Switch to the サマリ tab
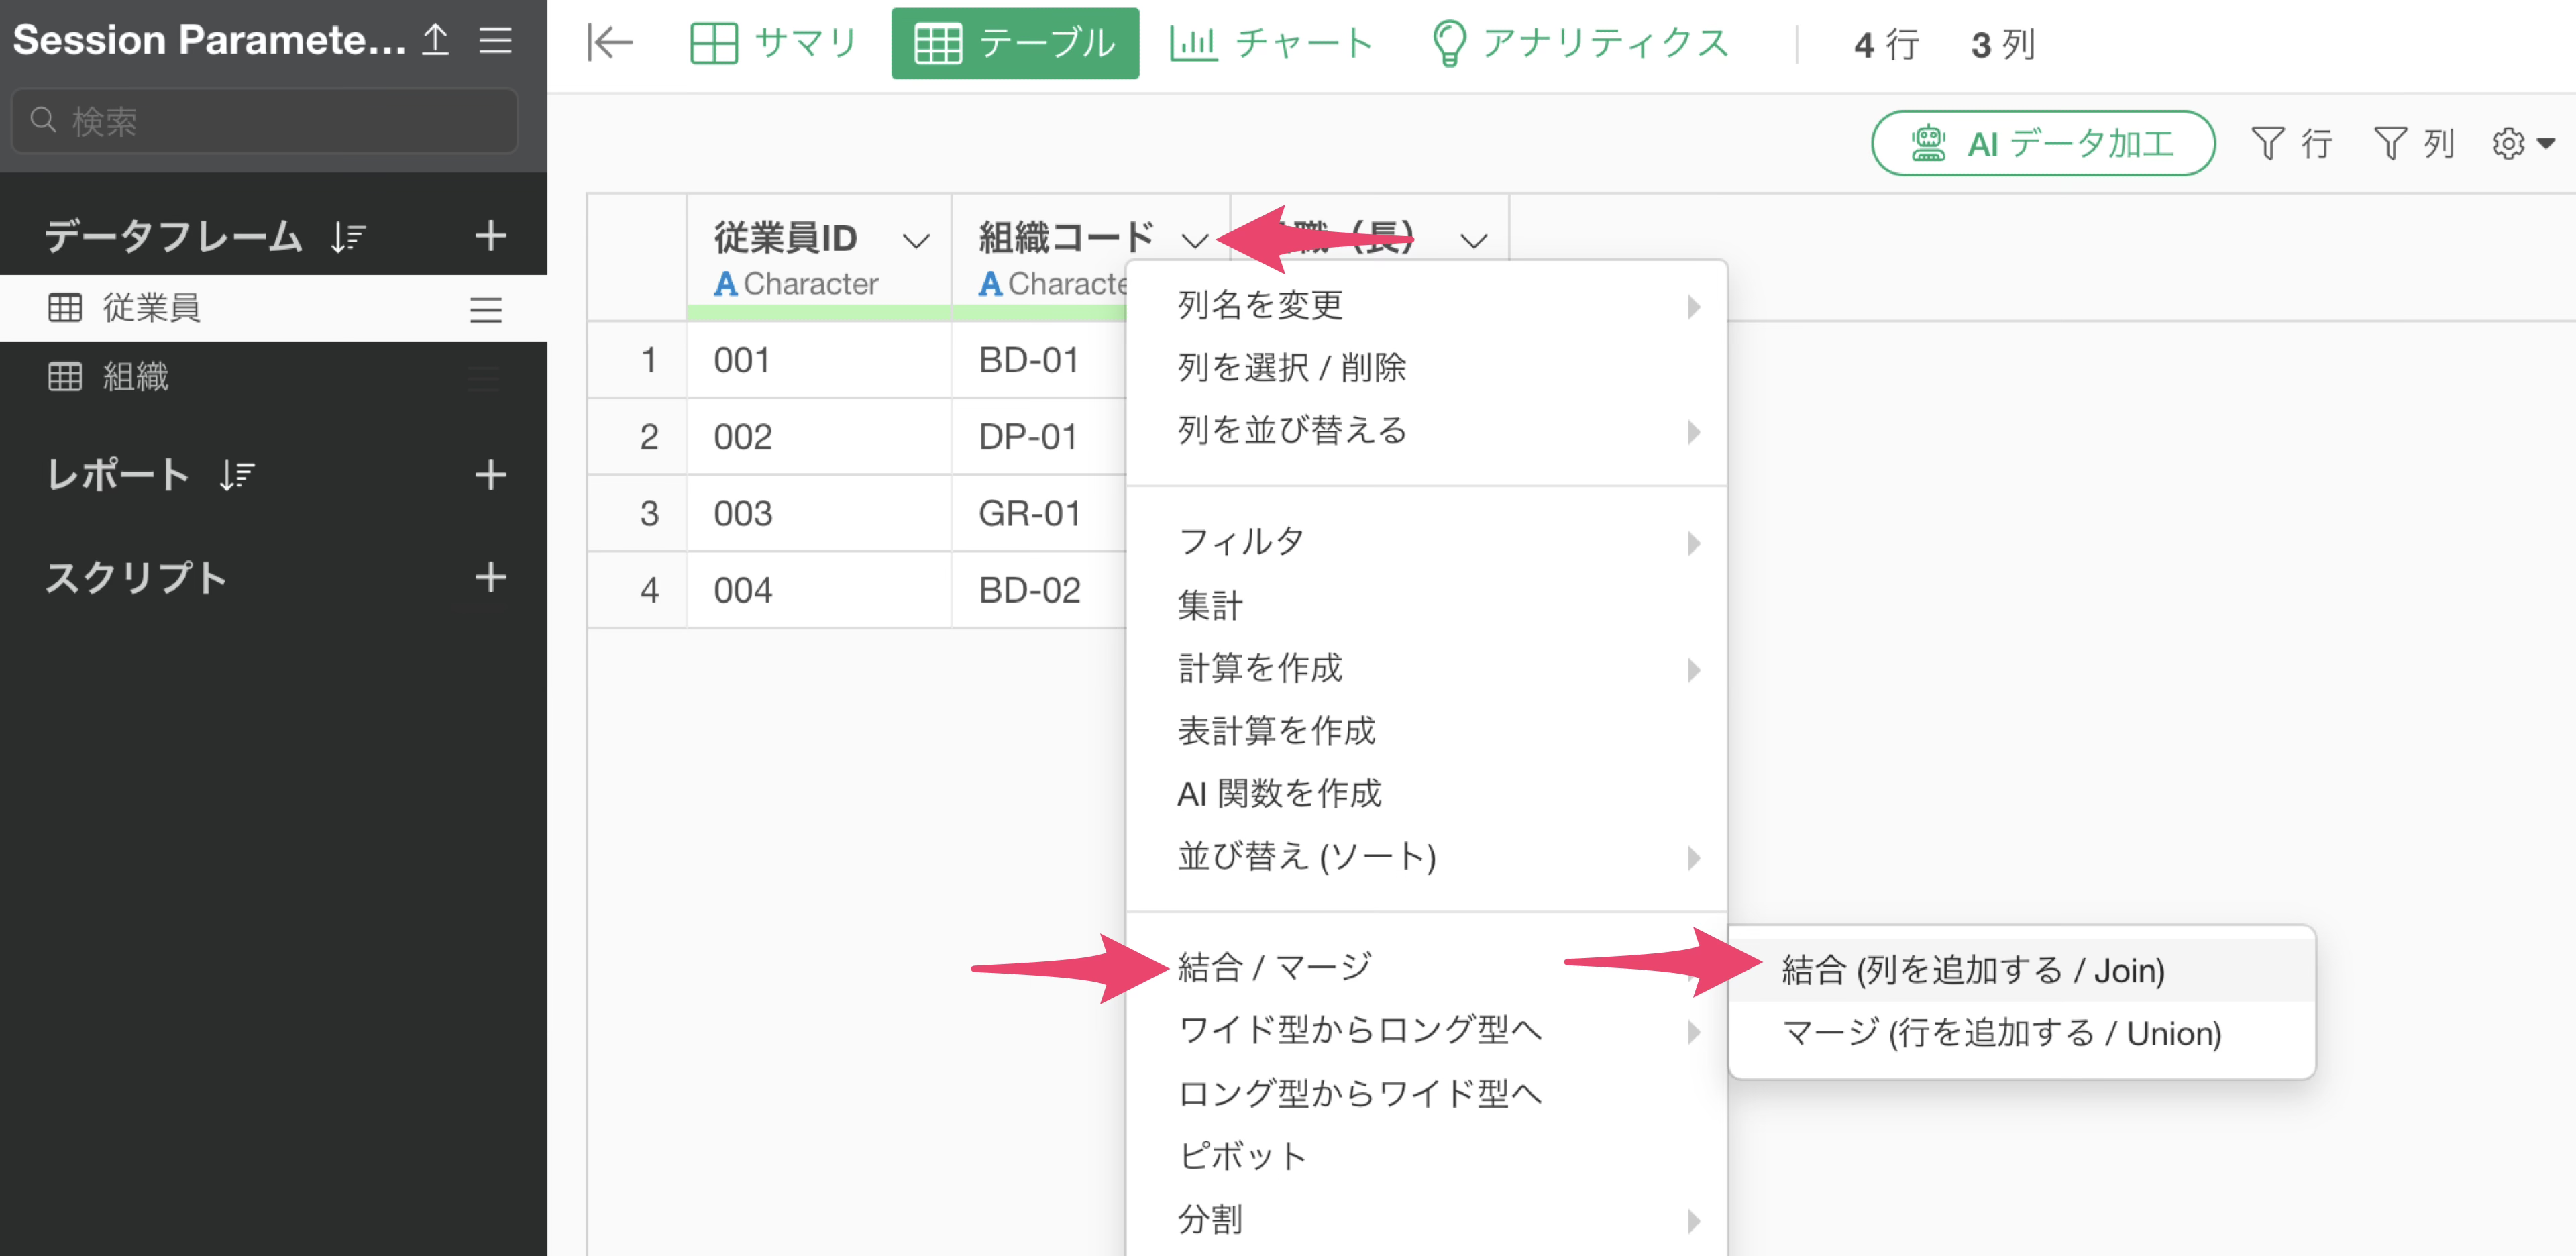The image size is (2576, 1256). click(774, 43)
